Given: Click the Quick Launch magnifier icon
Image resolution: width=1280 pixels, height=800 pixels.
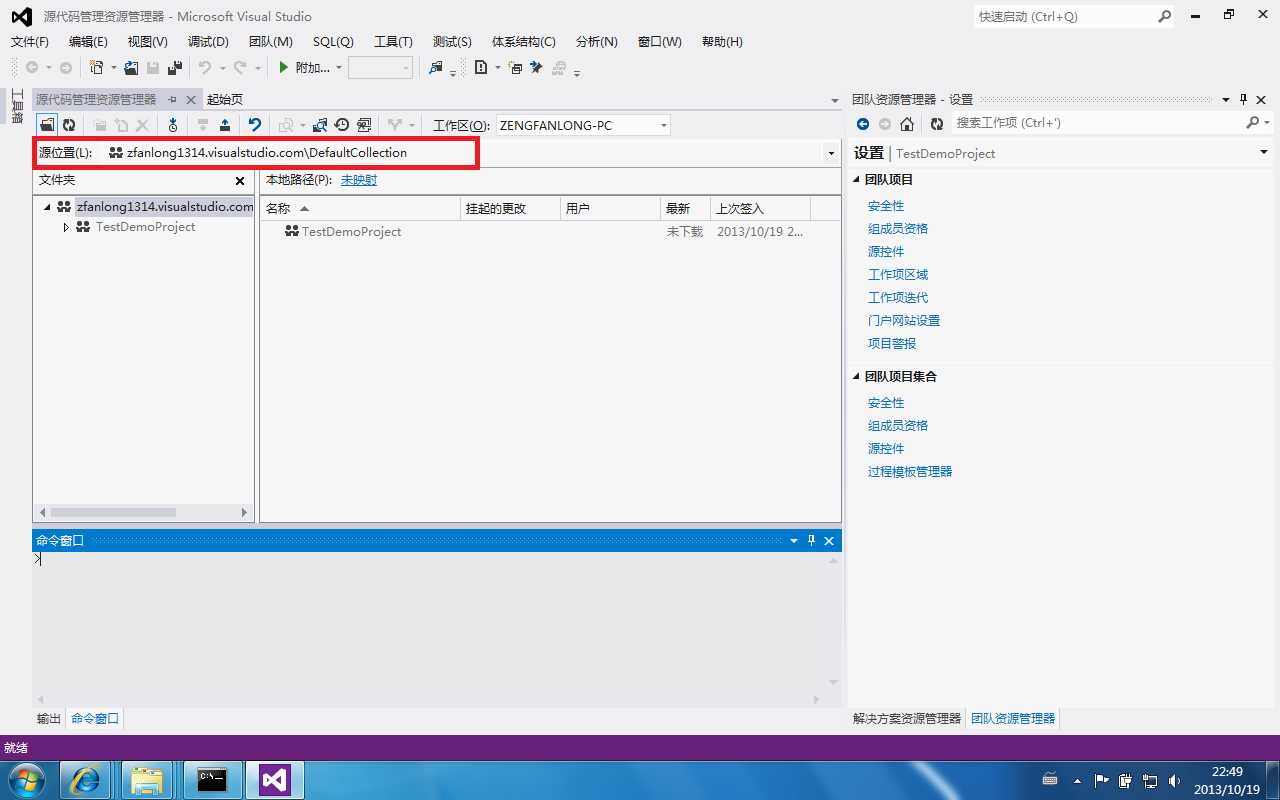Looking at the screenshot, I should (x=1164, y=16).
